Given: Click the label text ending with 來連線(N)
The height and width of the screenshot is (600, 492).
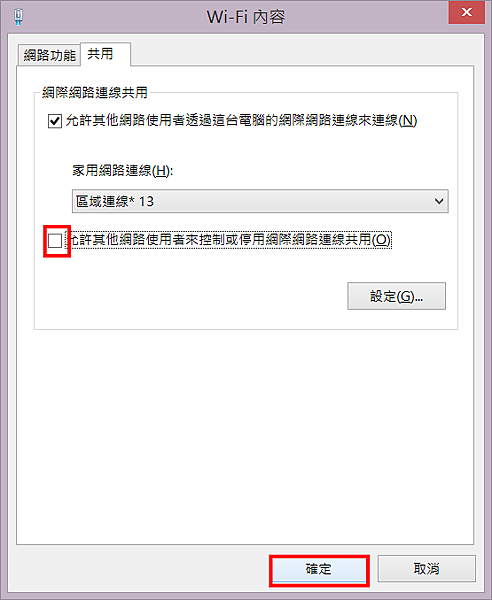Looking at the screenshot, I should tap(241, 121).
